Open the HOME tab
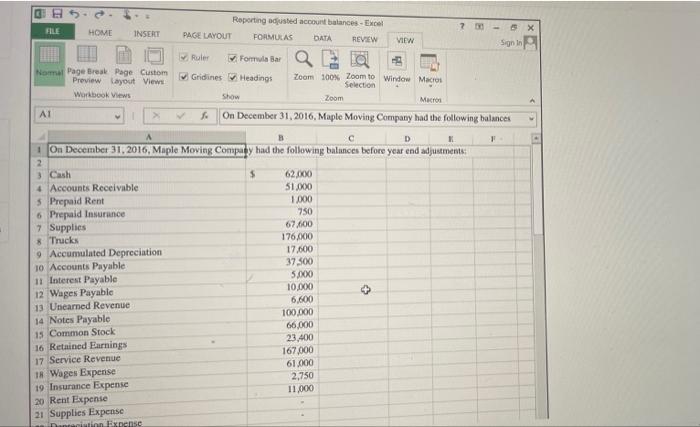Viewport: 700px width, 427px height. pyautogui.click(x=100, y=33)
